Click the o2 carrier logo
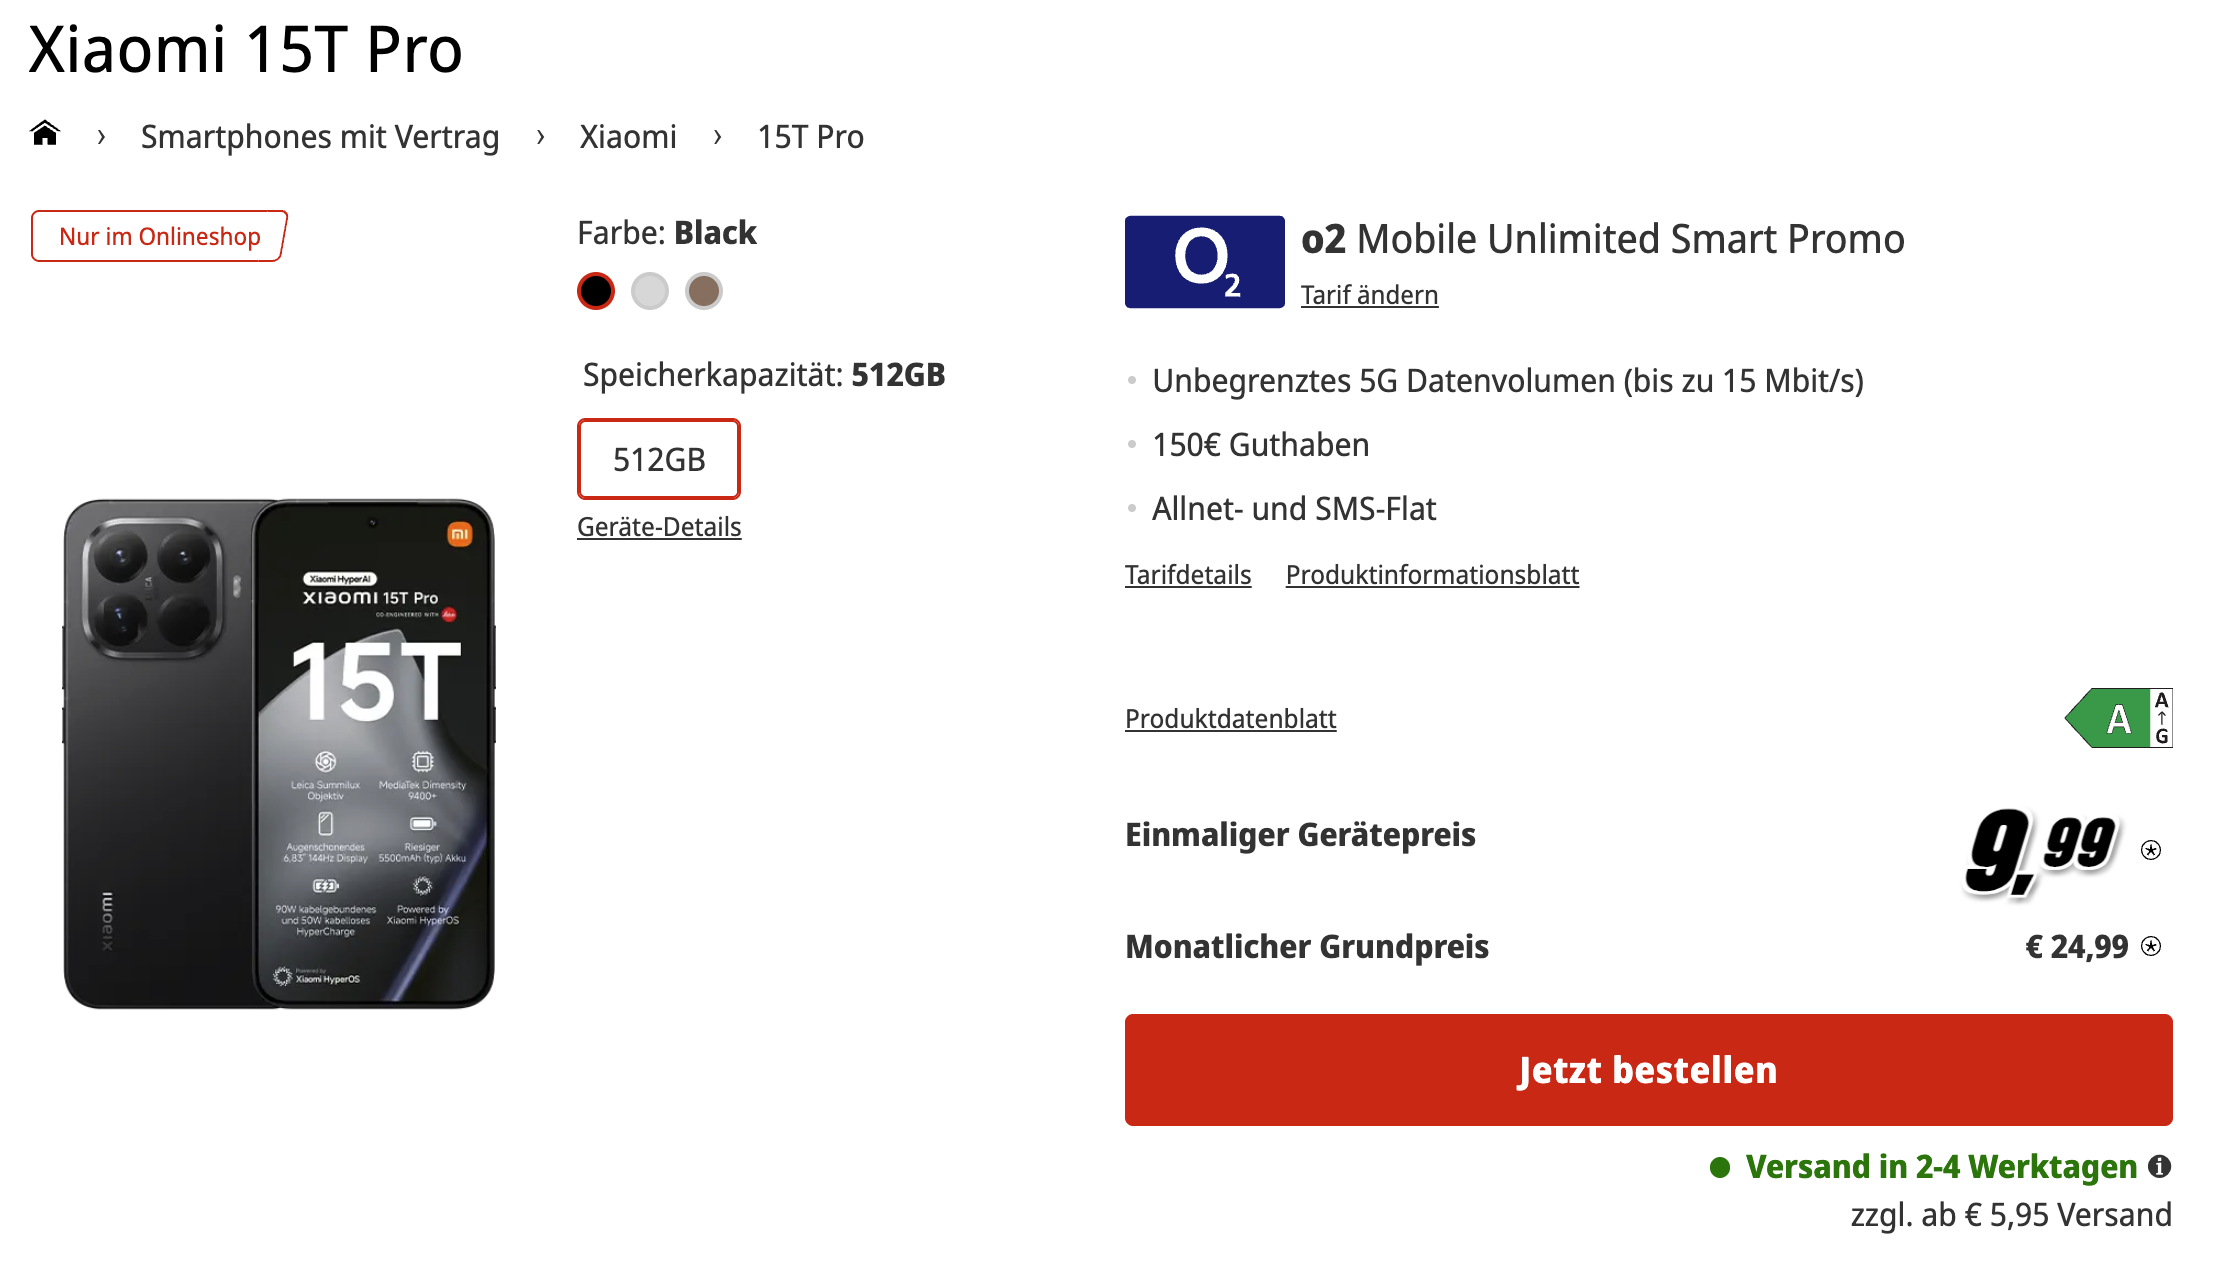The image size is (2222, 1276). (x=1204, y=261)
